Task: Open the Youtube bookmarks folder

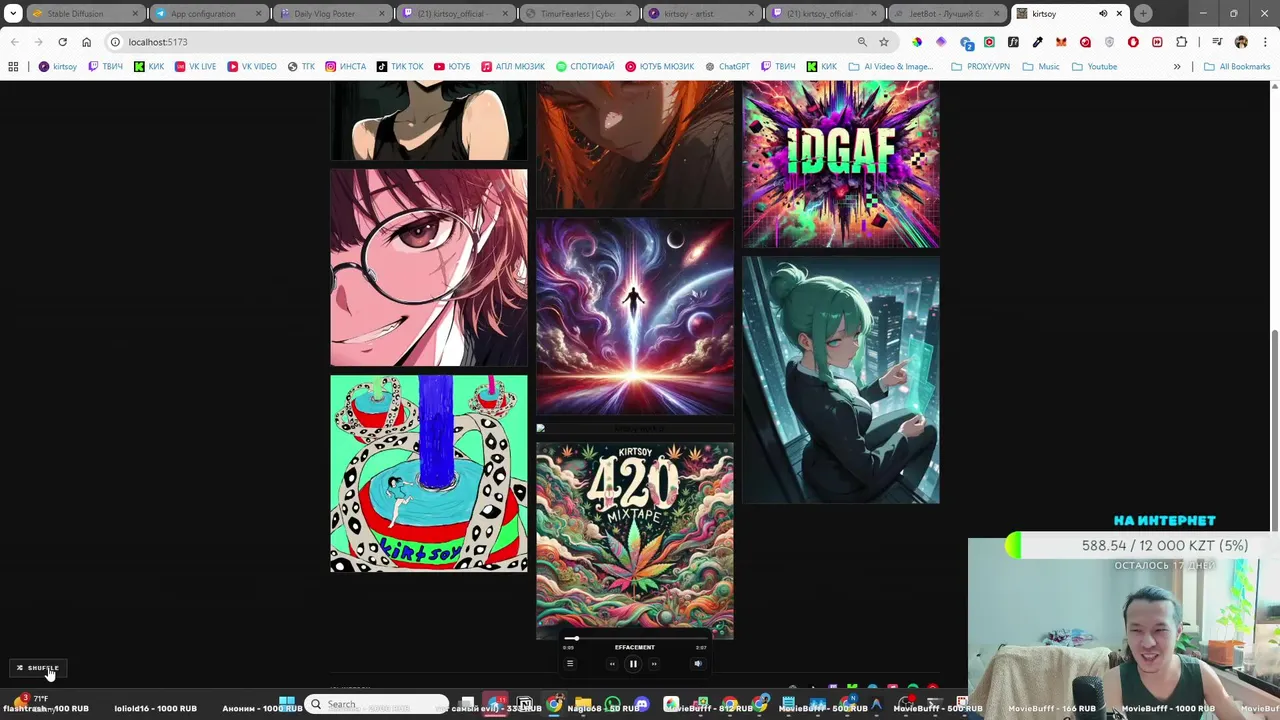Action: point(1094,67)
